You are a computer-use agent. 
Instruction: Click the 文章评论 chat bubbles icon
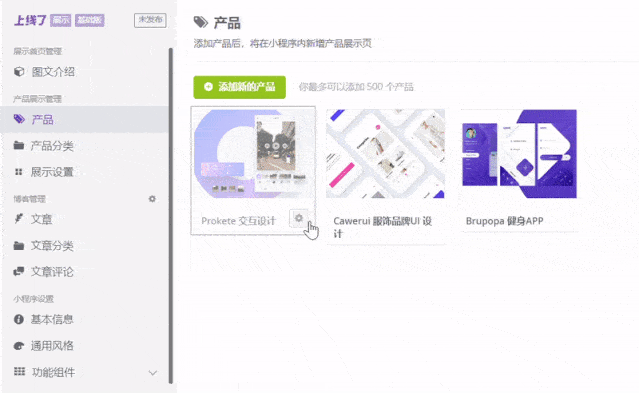pos(19,272)
